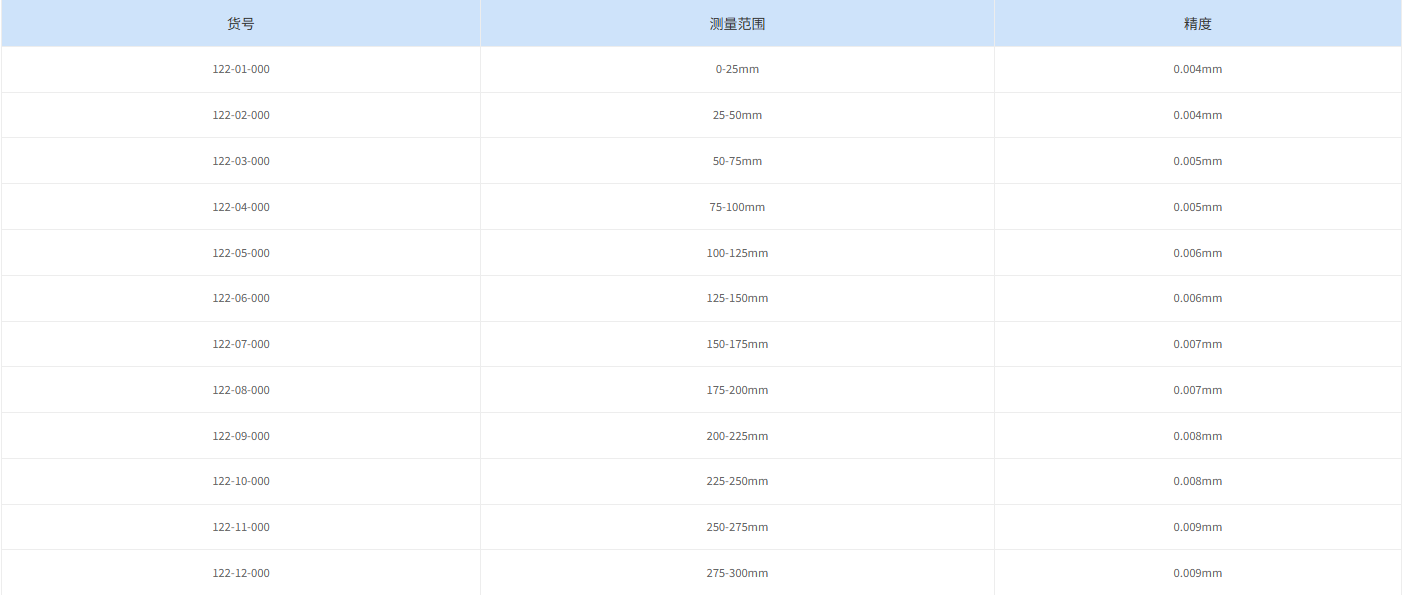
Task: Click the 精度 column header
Action: pos(1197,22)
